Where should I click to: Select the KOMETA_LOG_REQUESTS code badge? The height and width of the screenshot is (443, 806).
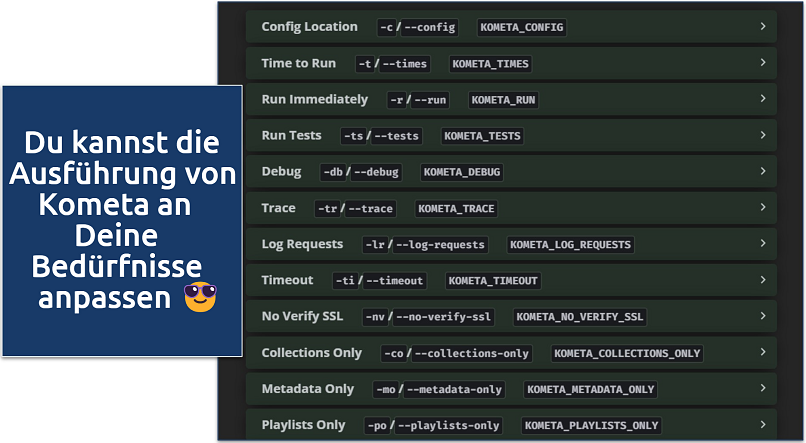tap(570, 245)
